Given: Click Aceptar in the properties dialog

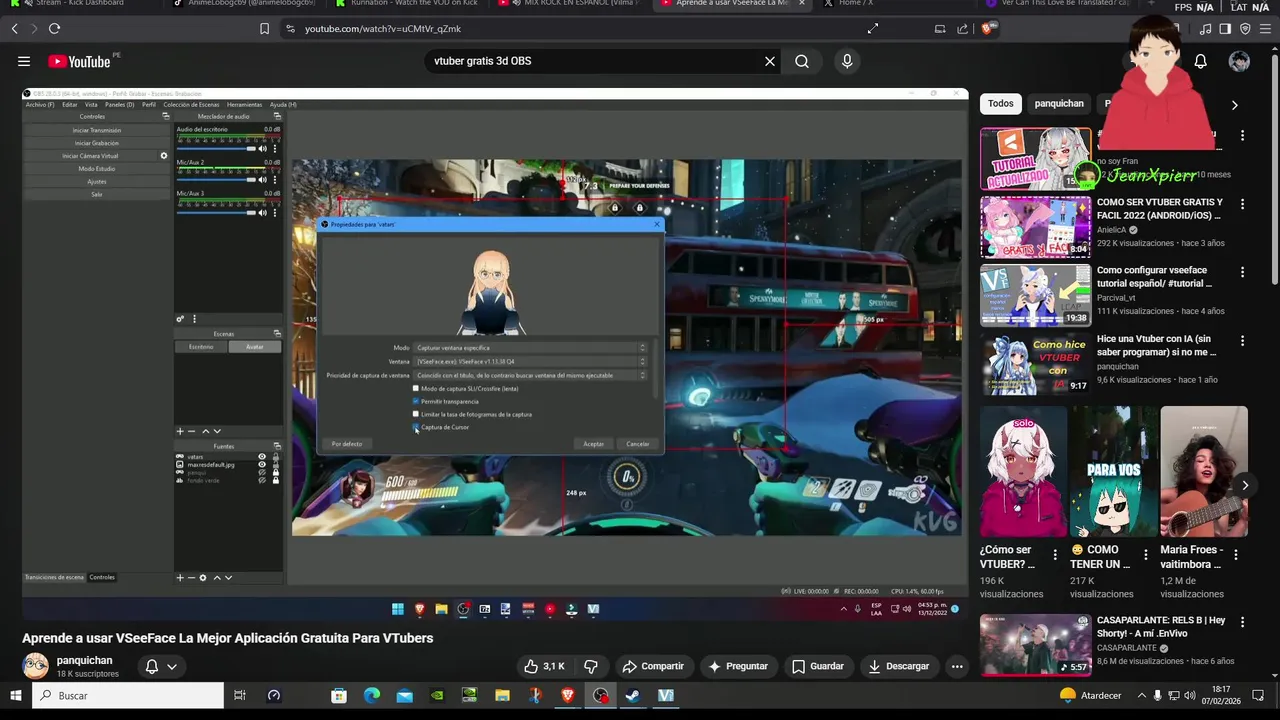Looking at the screenshot, I should tap(594, 444).
